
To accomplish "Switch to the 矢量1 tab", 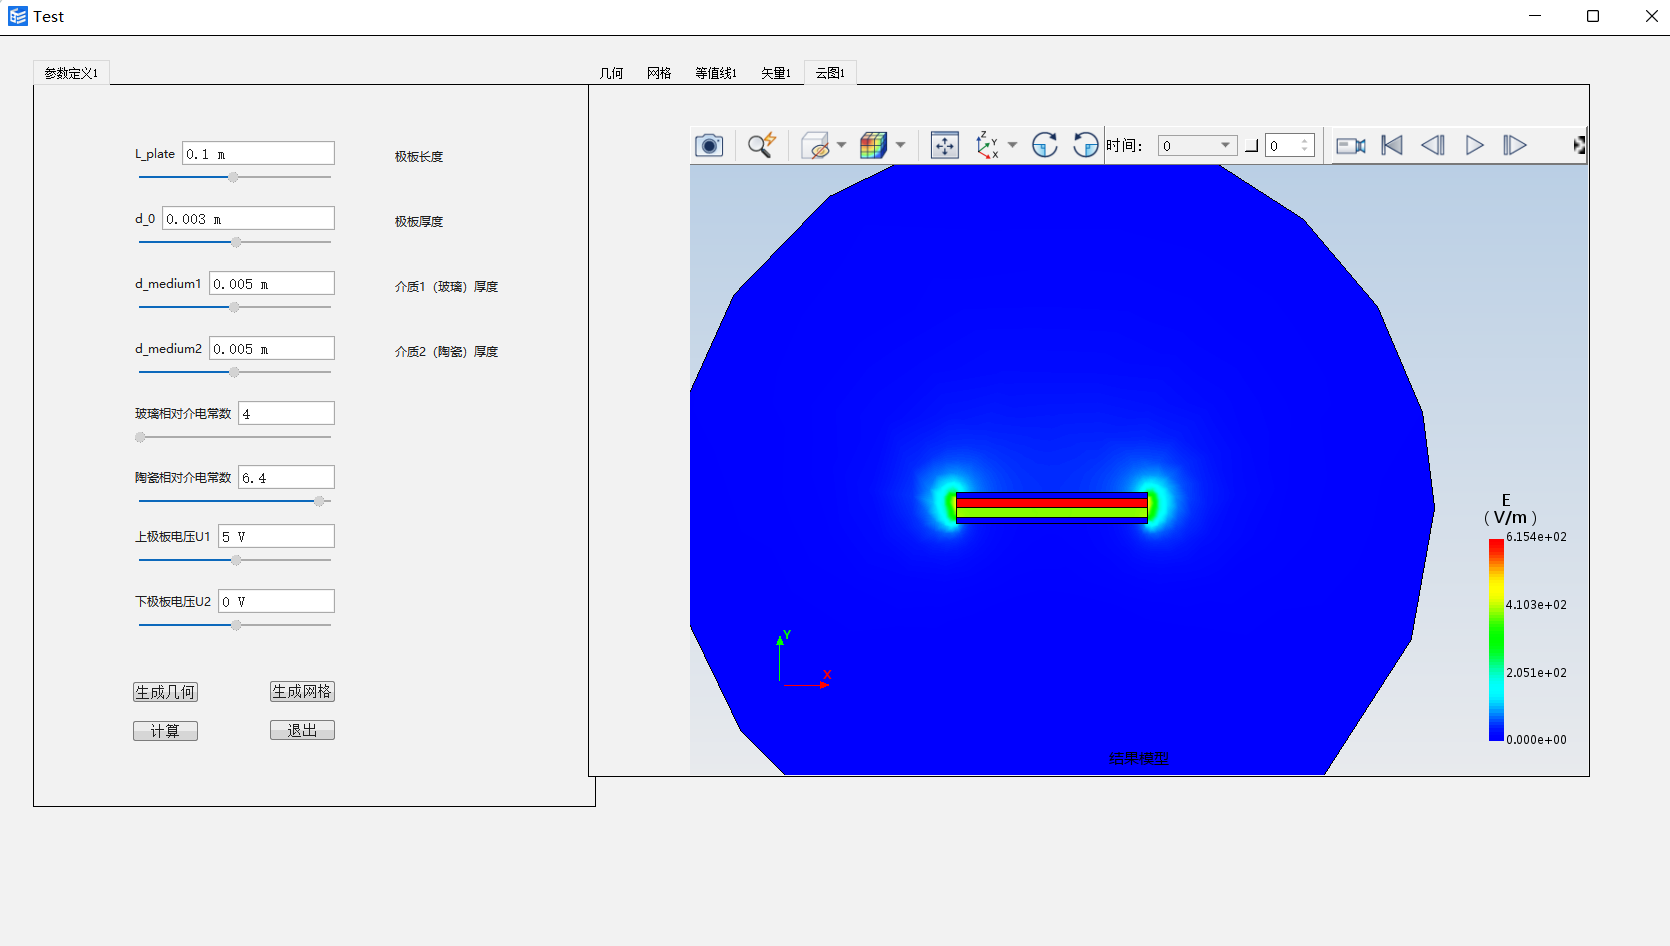I will point(776,73).
